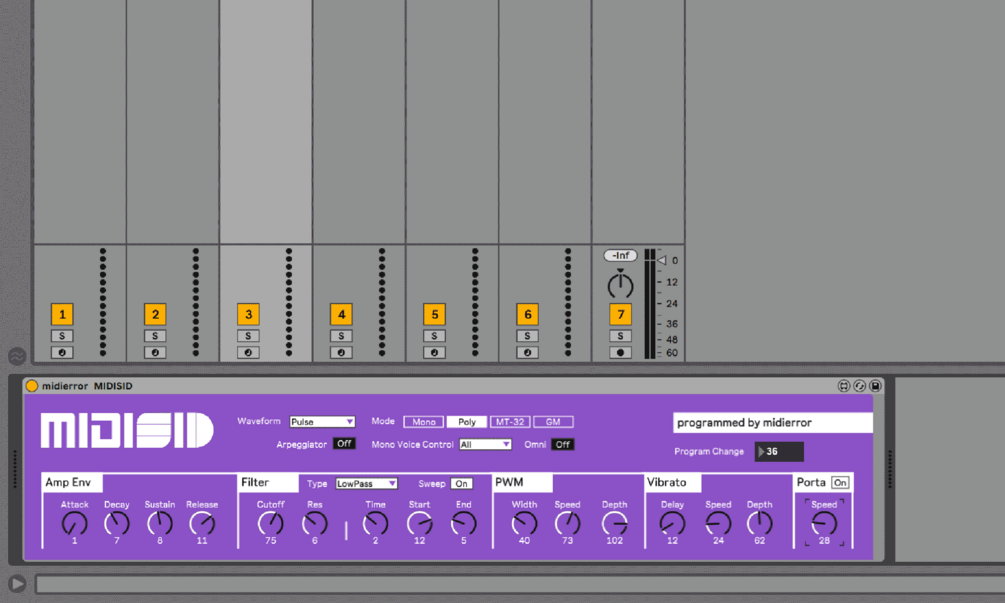Toggle track 3 activator button
Screen dimensions: 1005x603
tap(248, 315)
